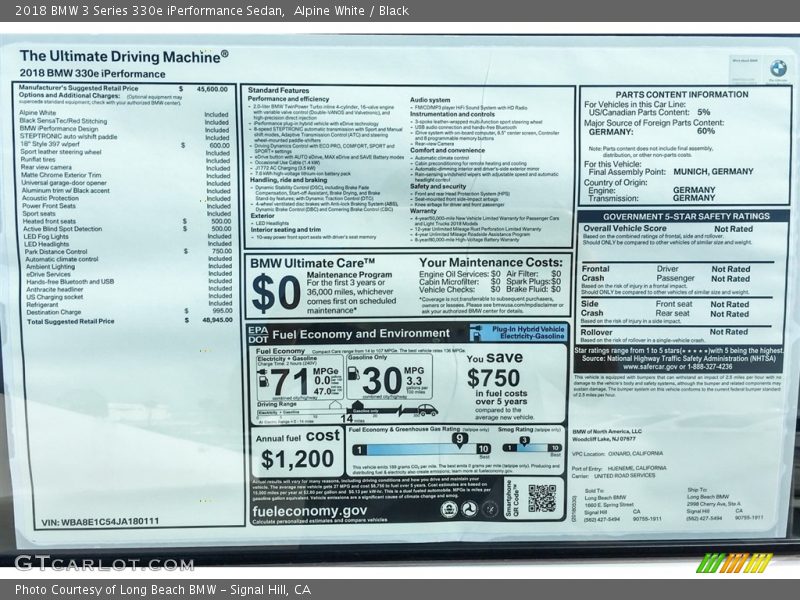Click the $1,200 annual fuel cost
The width and height of the screenshot is (800, 600).
tap(297, 459)
